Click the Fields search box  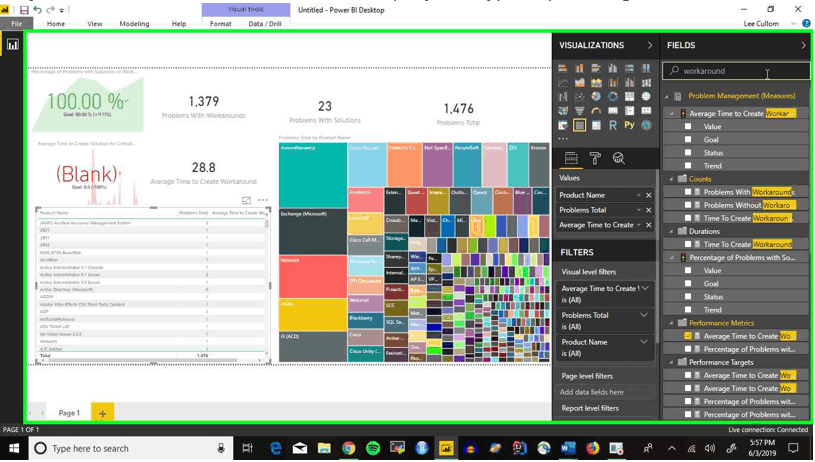[736, 71]
